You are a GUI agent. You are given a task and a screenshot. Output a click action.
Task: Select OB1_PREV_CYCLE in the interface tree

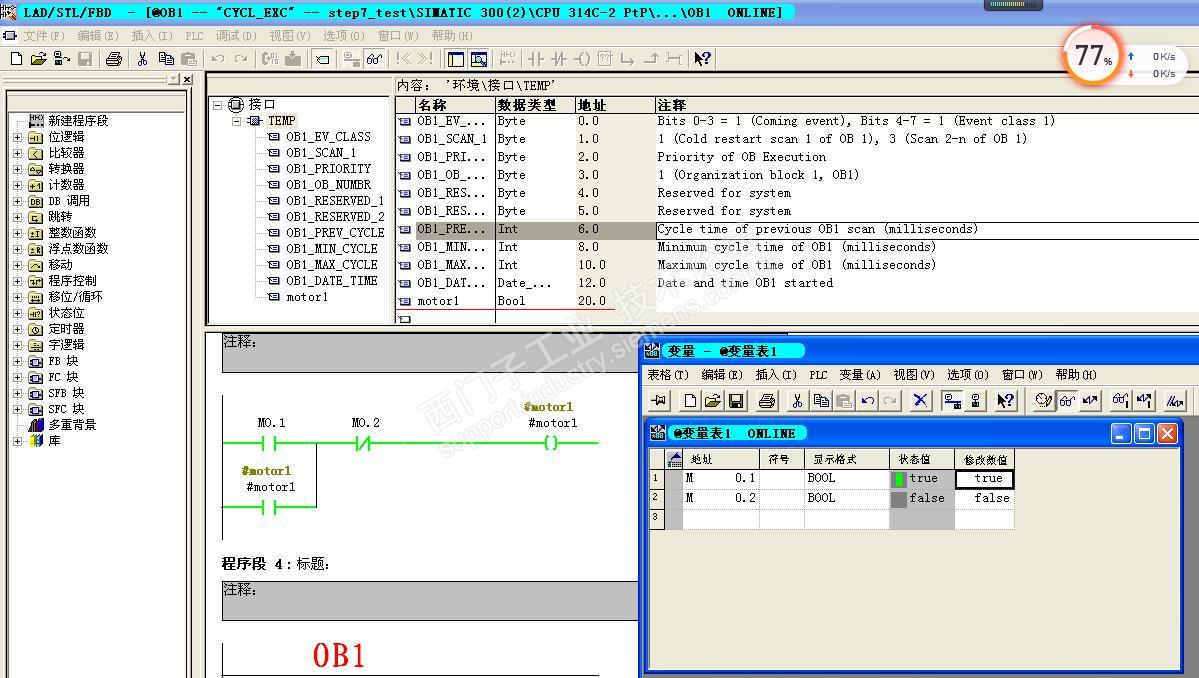pos(335,232)
